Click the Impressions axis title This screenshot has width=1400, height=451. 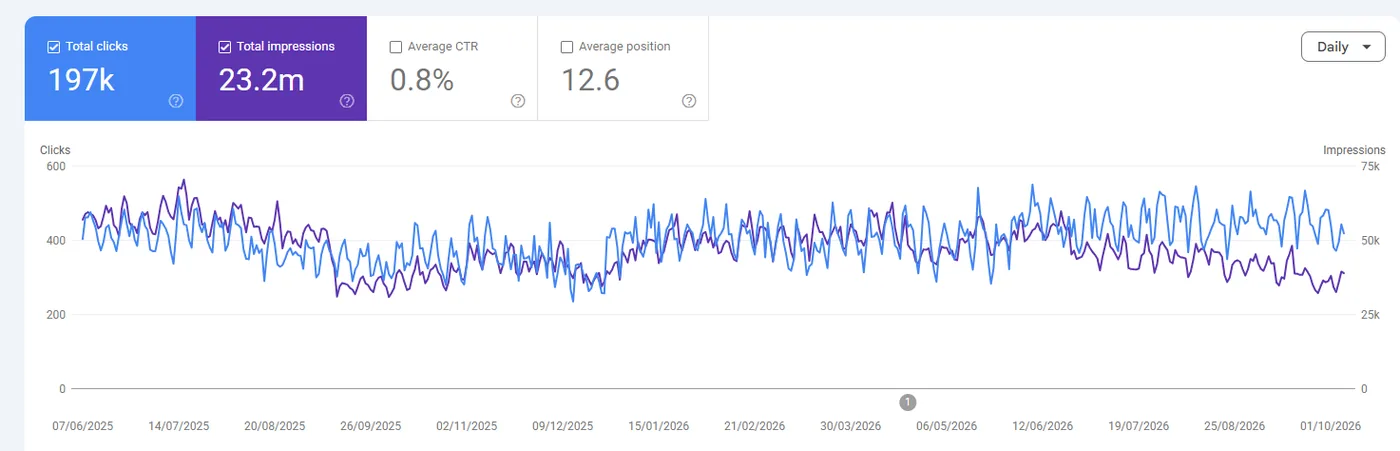[1354, 150]
